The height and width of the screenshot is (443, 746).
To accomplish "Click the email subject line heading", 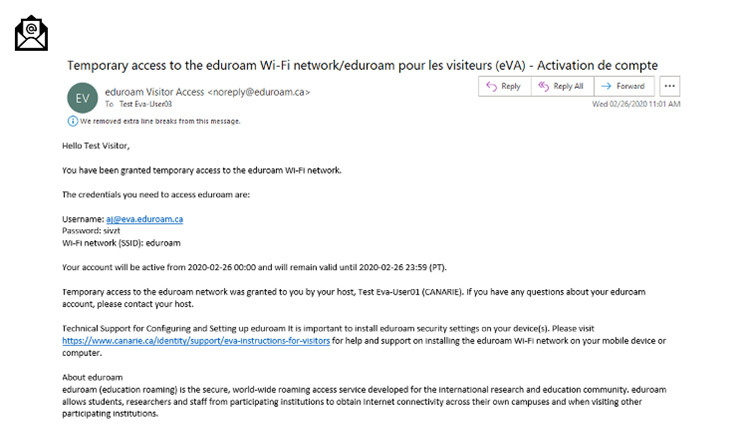I will point(361,65).
